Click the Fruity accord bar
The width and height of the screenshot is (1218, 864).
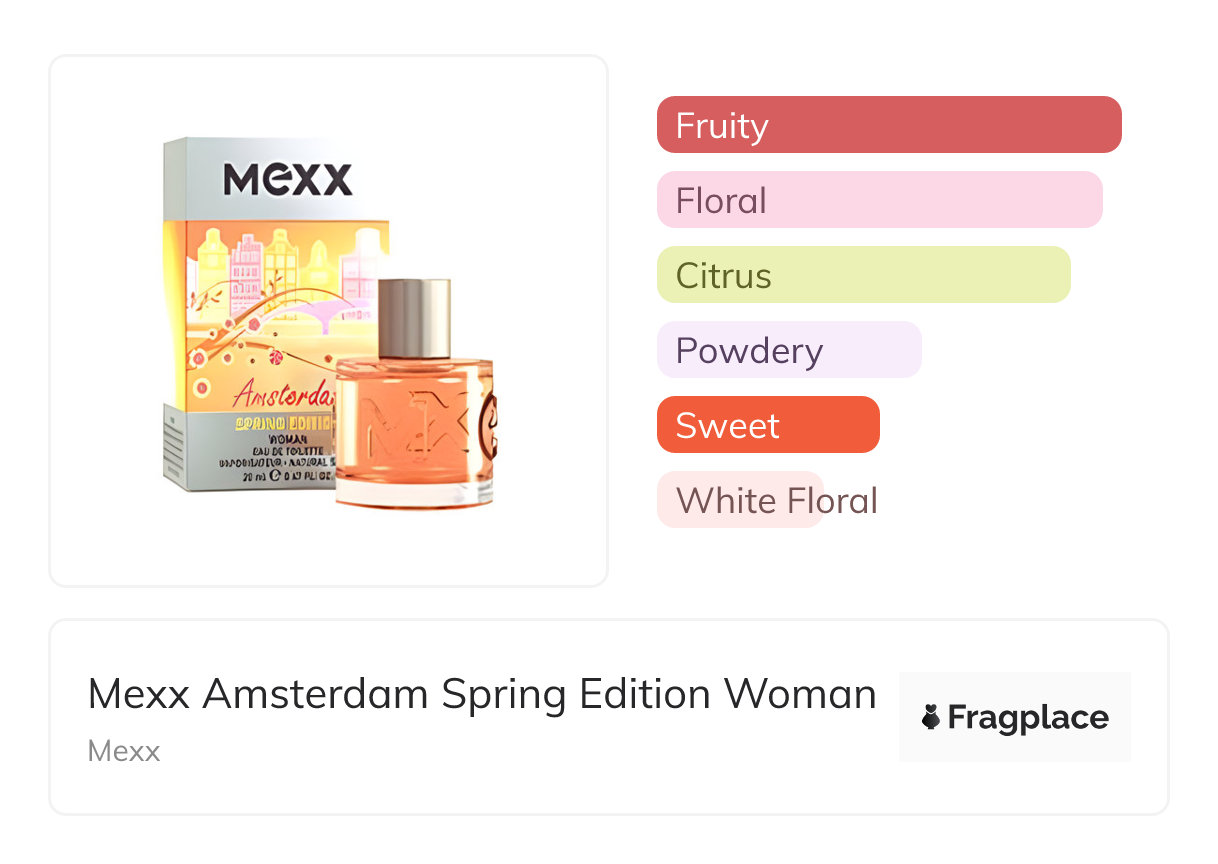click(x=888, y=125)
